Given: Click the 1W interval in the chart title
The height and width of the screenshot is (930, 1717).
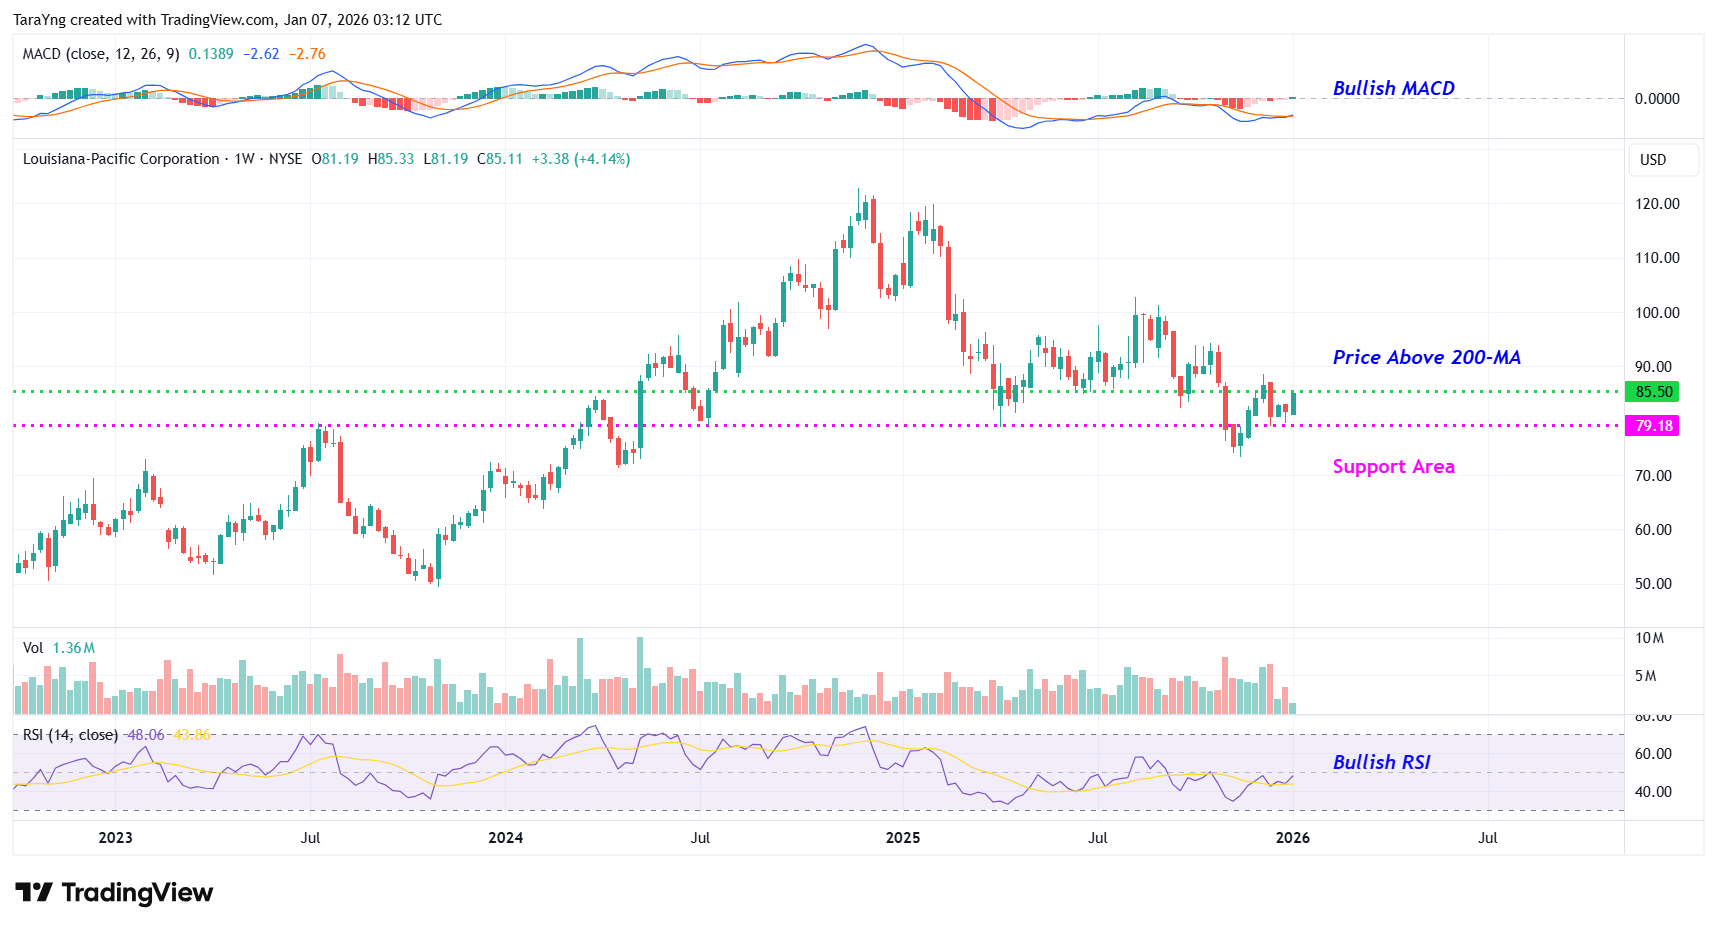Looking at the screenshot, I should coord(244,159).
